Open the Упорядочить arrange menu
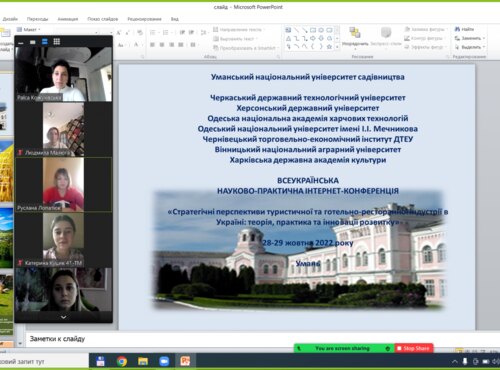The image size is (500, 370). click(x=355, y=37)
